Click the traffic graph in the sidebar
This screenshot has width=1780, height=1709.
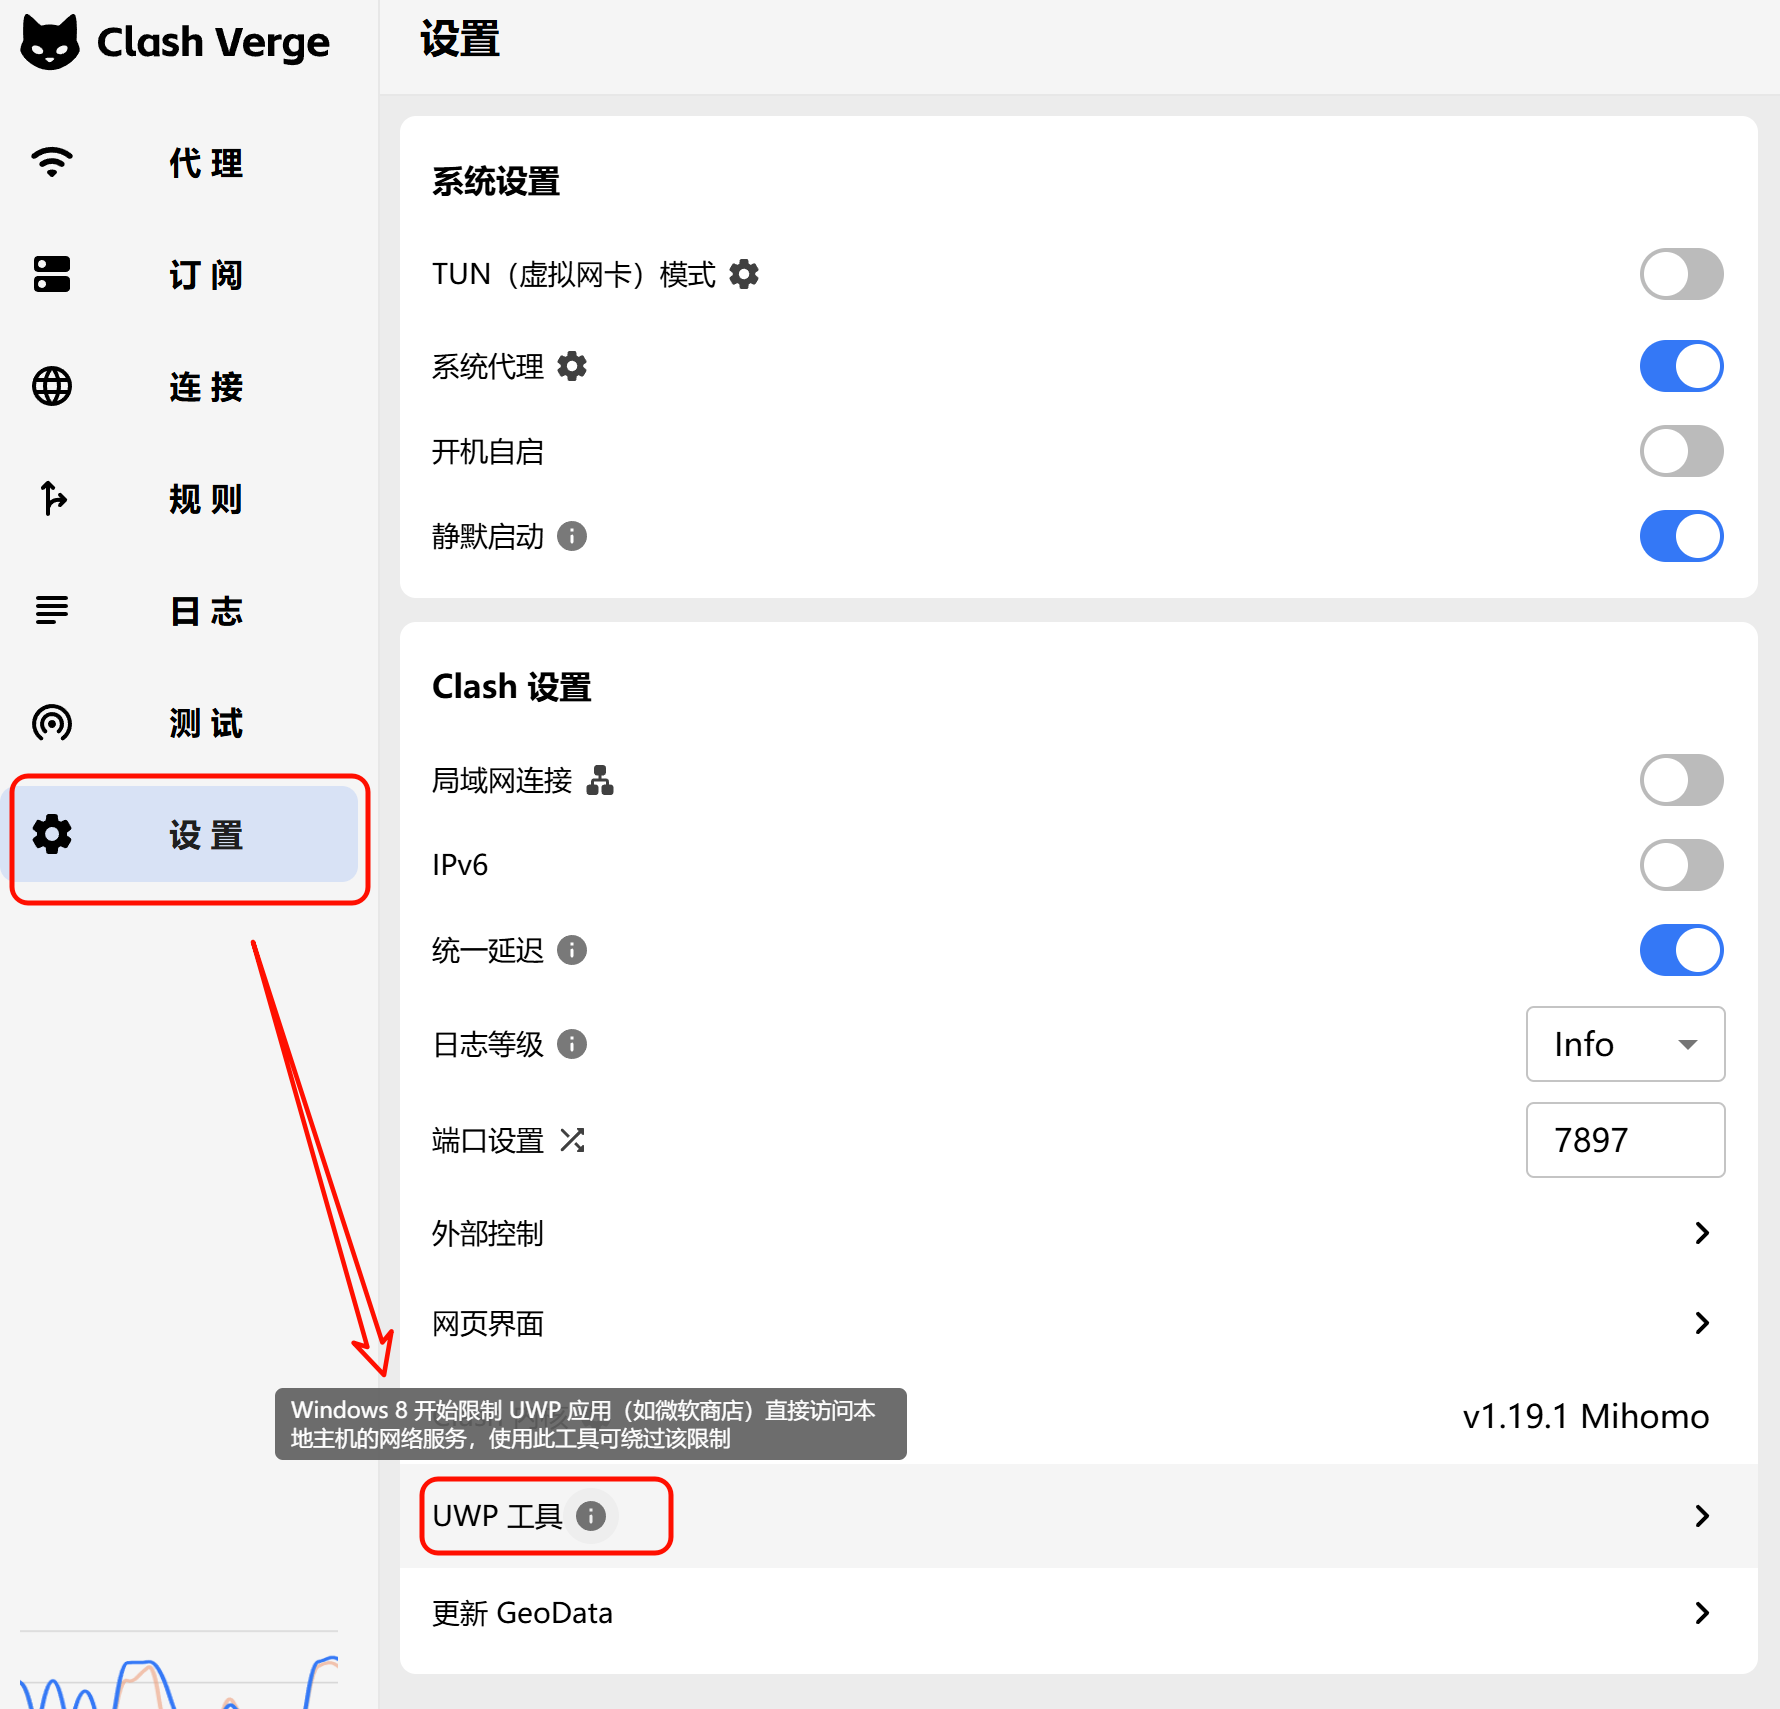[178, 1680]
